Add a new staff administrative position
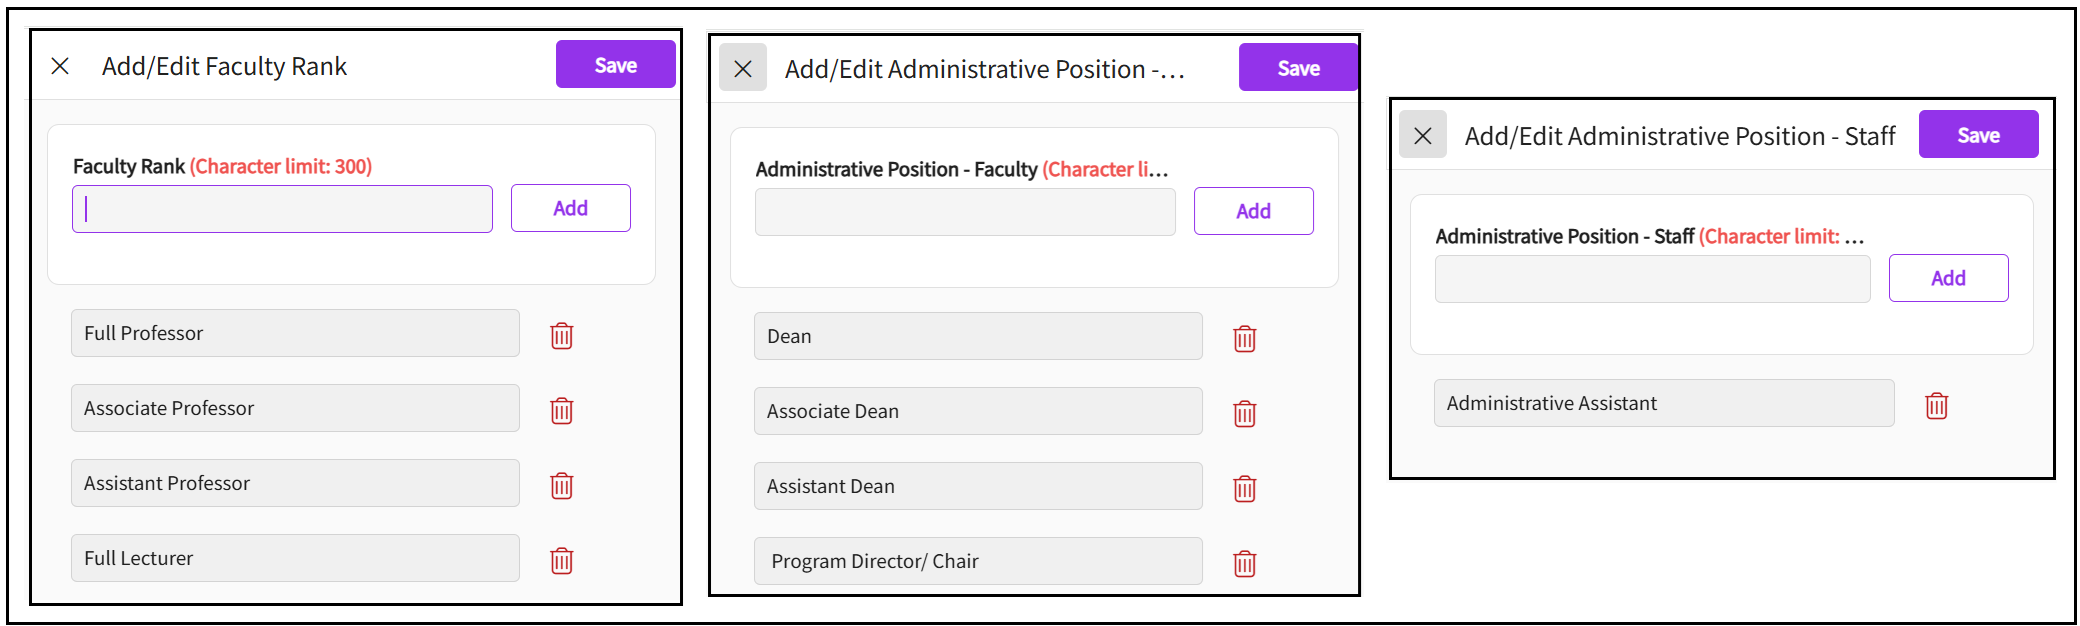2080x626 pixels. (1949, 278)
